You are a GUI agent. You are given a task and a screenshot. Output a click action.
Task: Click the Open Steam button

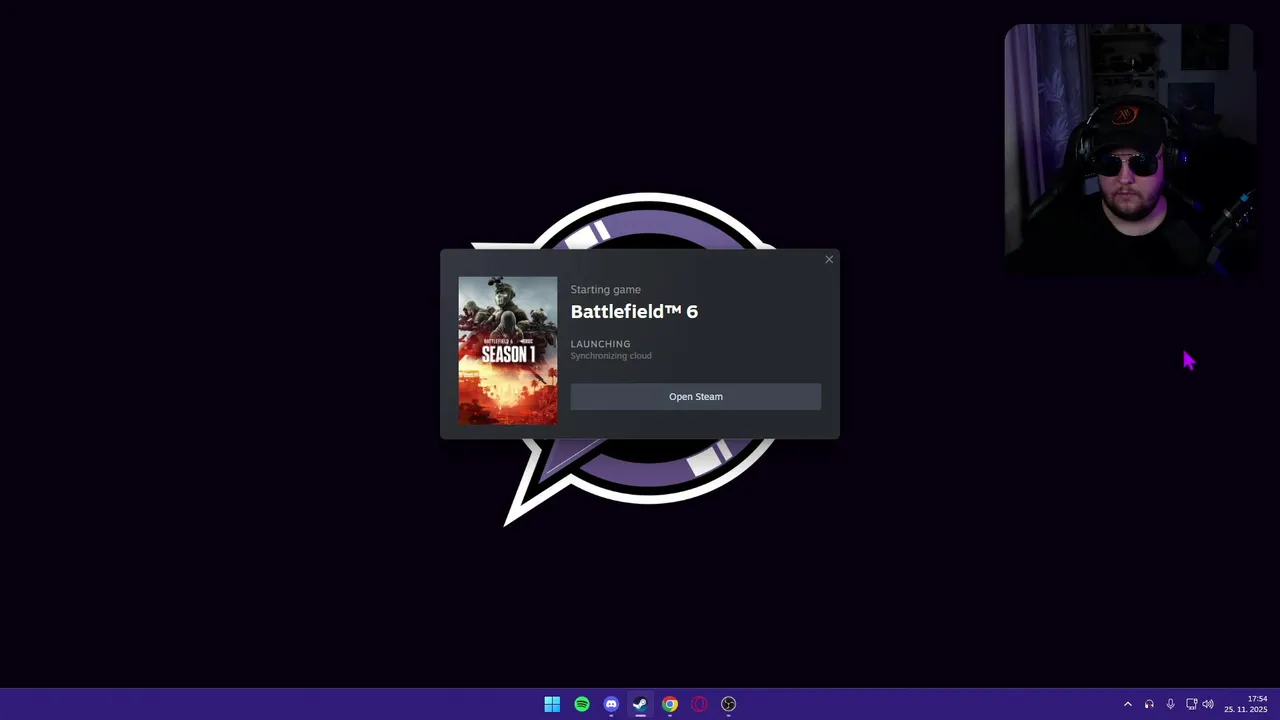[695, 397]
